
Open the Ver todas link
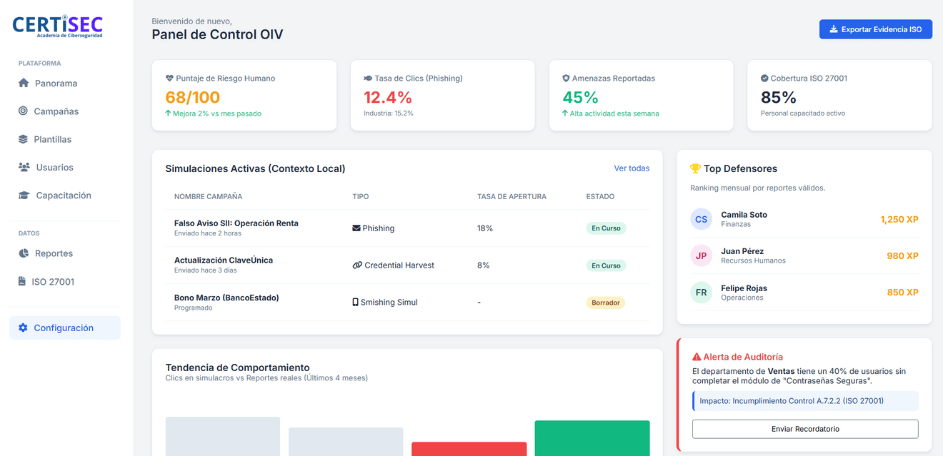pyautogui.click(x=631, y=168)
